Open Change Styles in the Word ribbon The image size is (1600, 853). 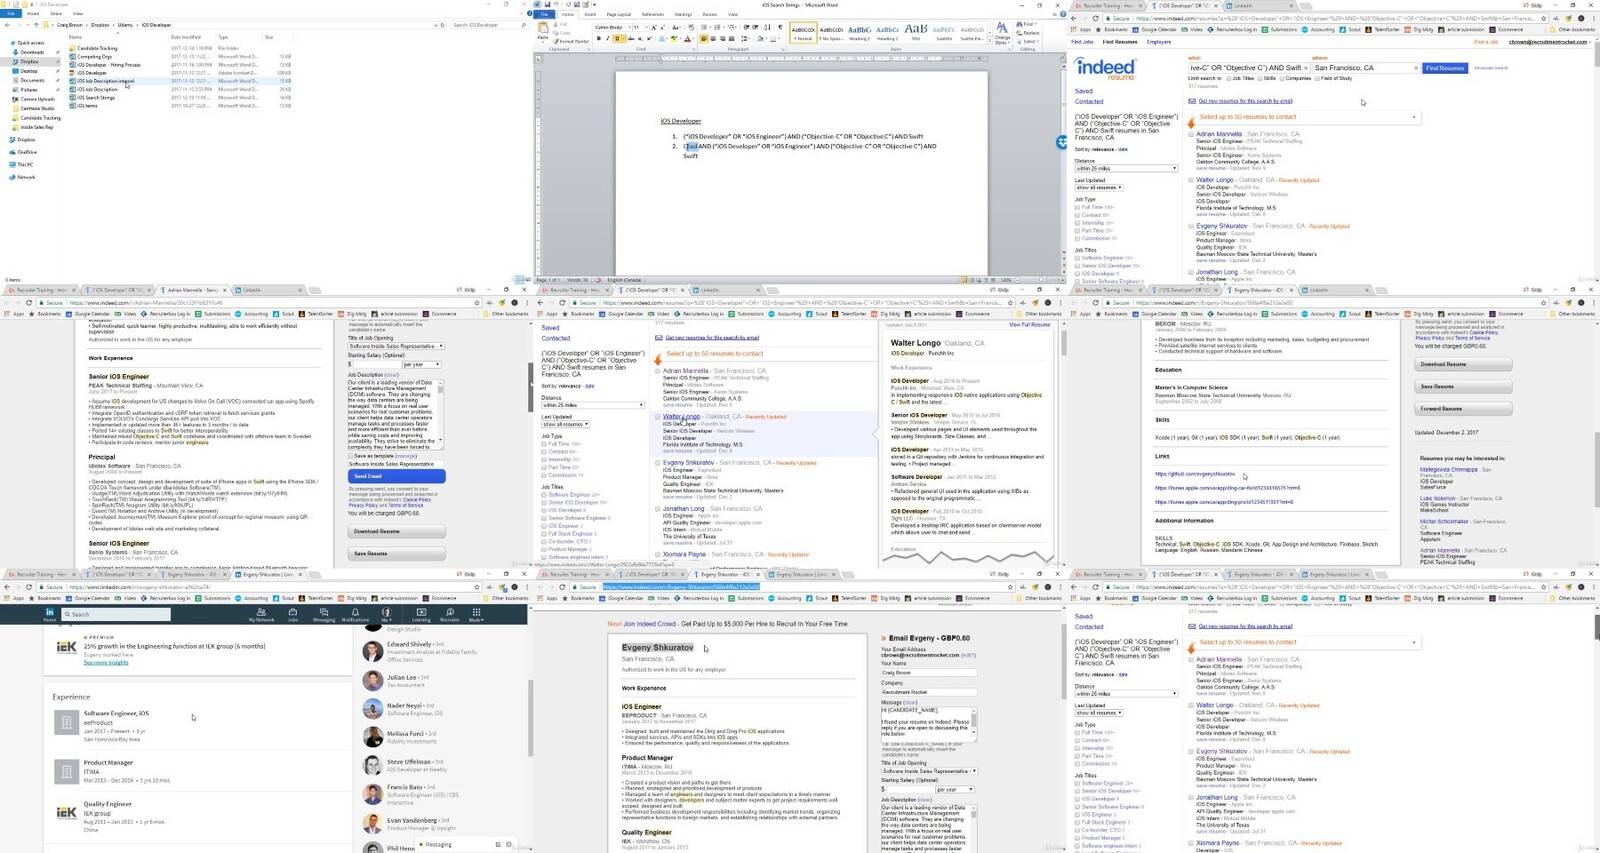pos(1003,34)
